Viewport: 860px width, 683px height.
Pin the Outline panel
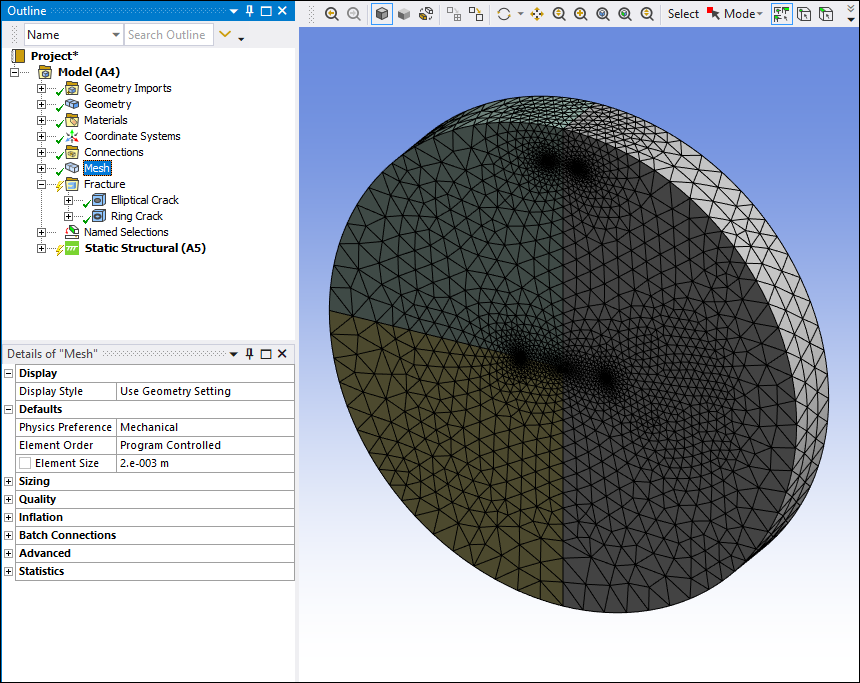coord(249,11)
